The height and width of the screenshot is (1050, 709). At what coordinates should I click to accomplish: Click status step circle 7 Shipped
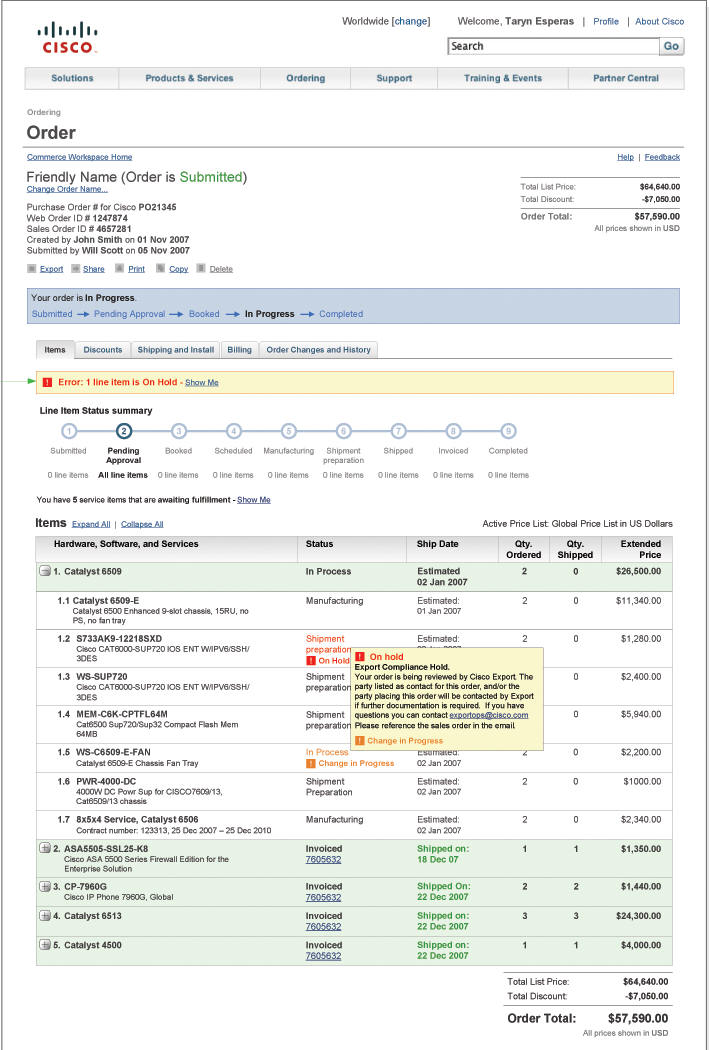(x=398, y=431)
